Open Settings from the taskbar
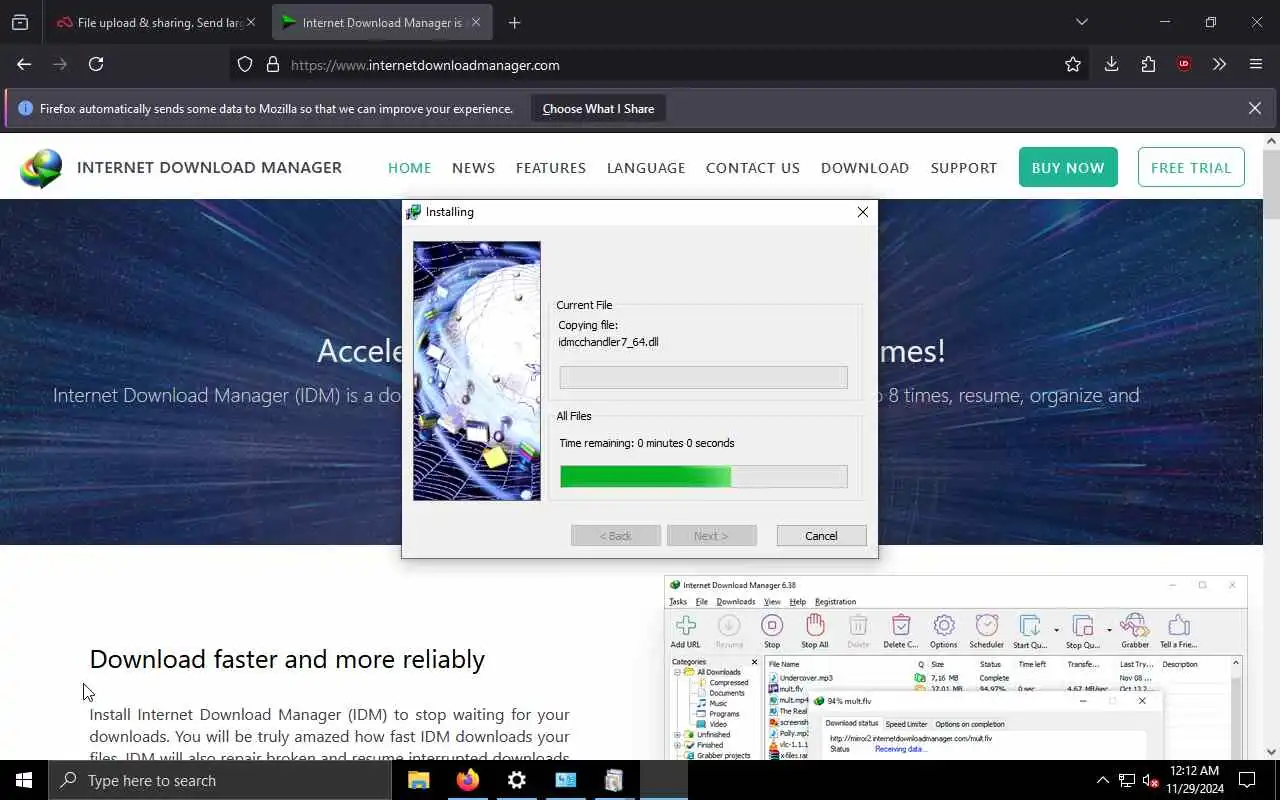 tap(517, 780)
